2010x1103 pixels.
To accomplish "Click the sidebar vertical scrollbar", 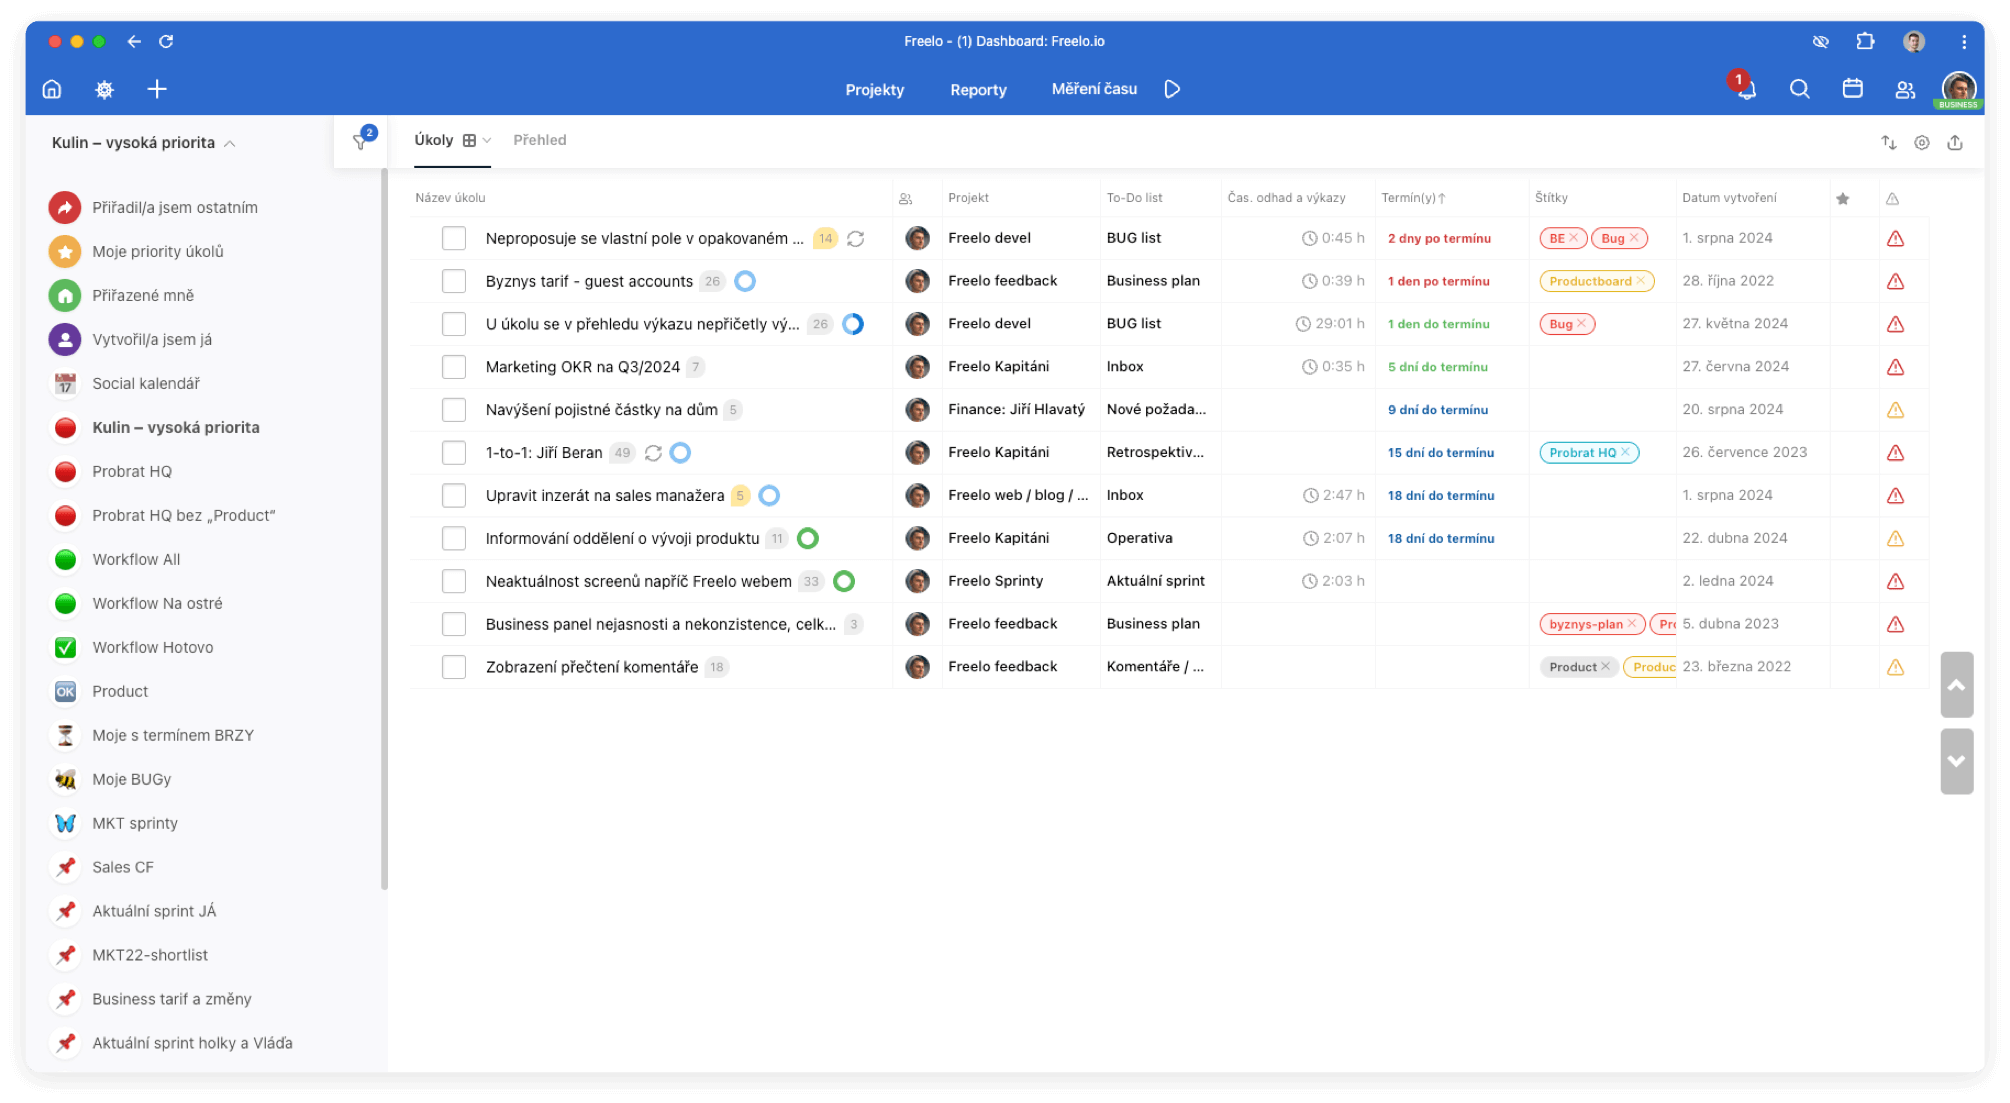I will coord(384,530).
